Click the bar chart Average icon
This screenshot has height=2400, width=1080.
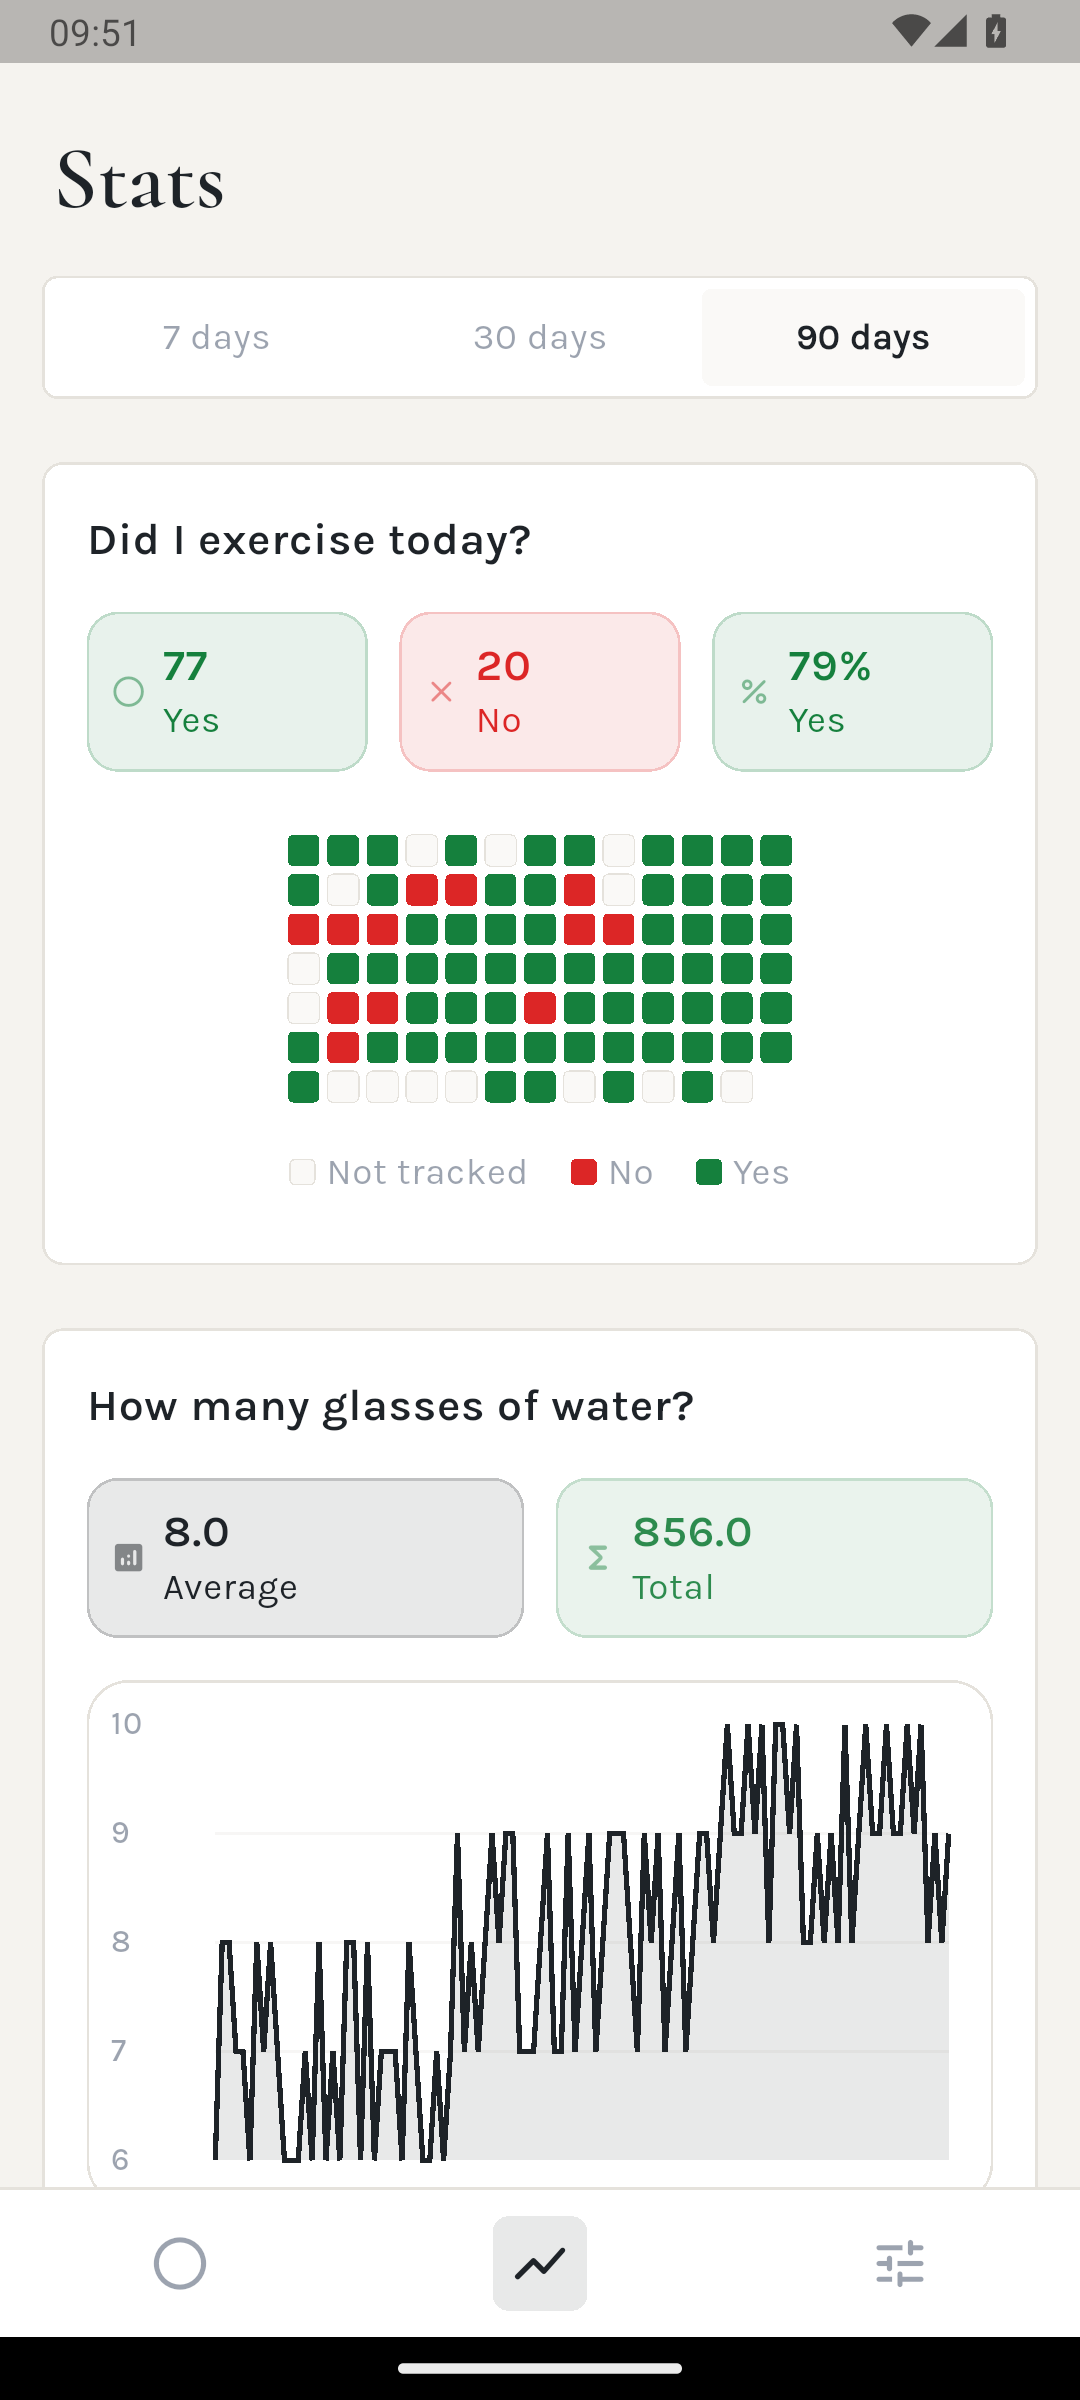[129, 1558]
